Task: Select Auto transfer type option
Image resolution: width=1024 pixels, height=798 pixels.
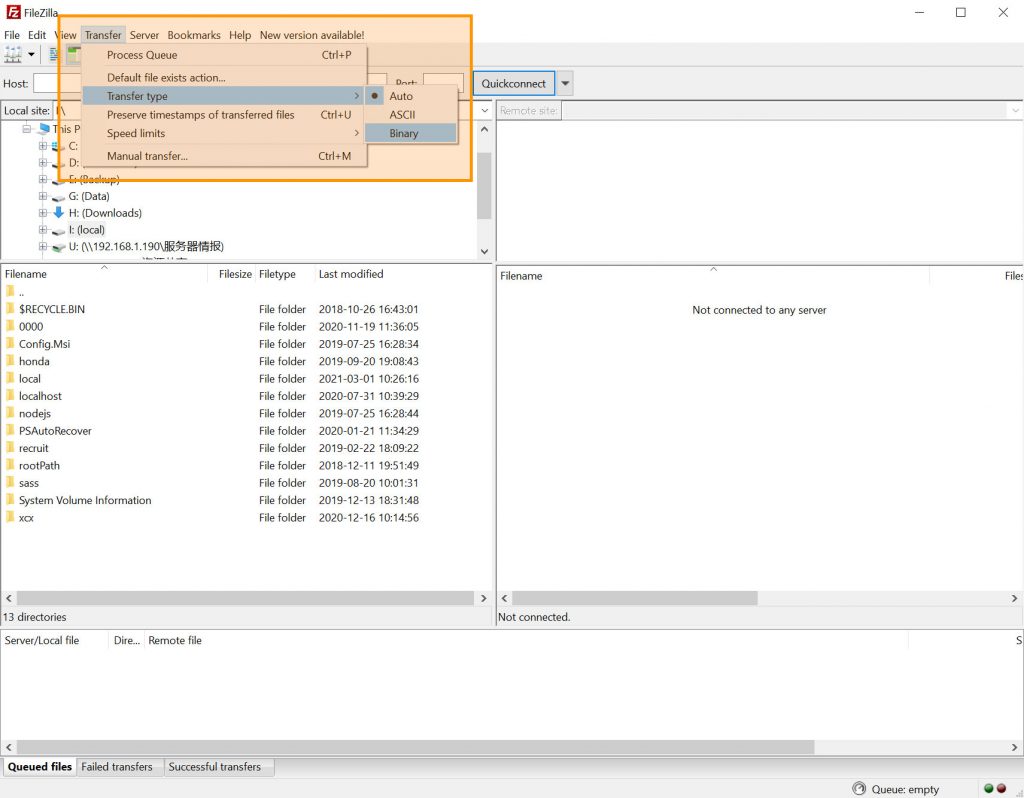Action: (401, 96)
